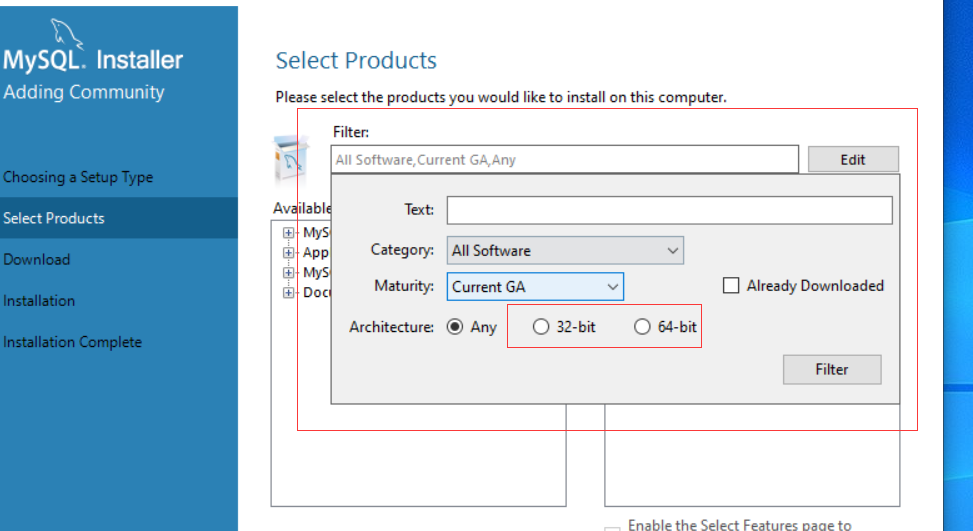Click the Adding Community subtitle
Image resolution: width=973 pixels, height=531 pixels.
tap(83, 92)
